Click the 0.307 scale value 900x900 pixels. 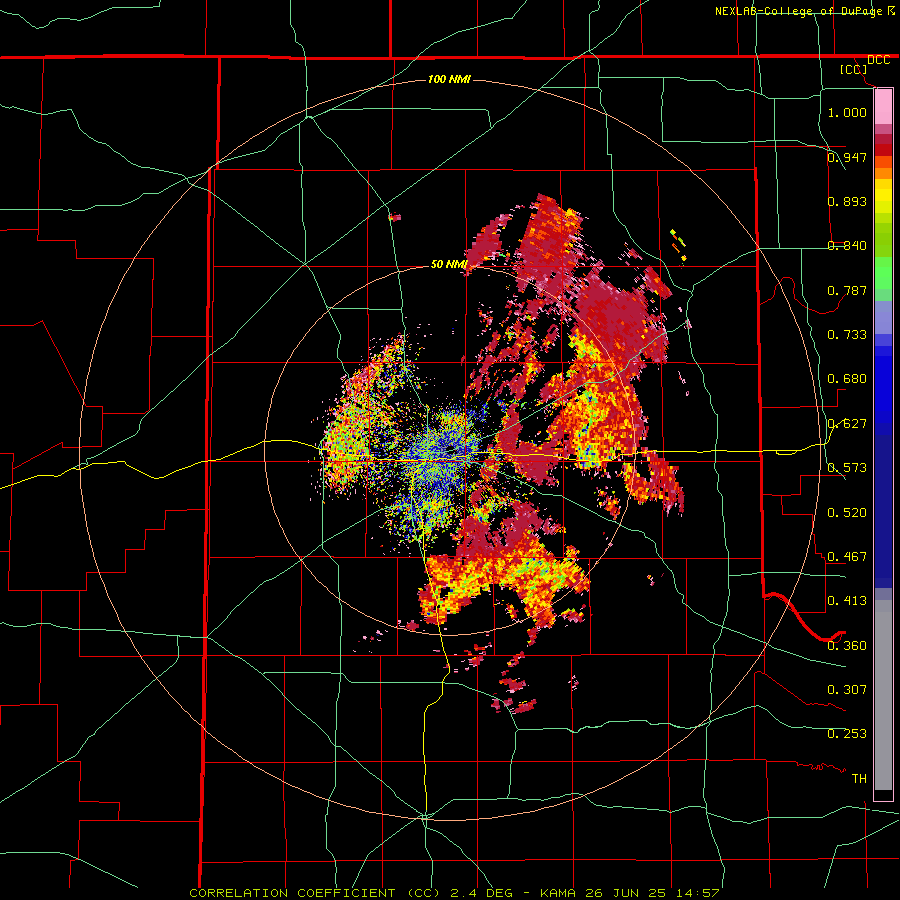(x=847, y=690)
